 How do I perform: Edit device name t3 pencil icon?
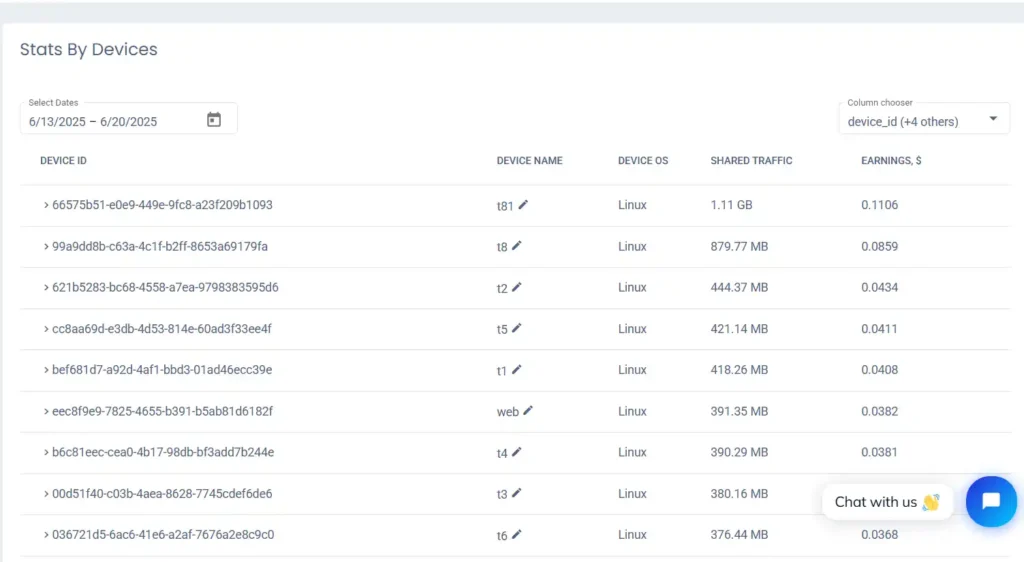click(x=517, y=493)
